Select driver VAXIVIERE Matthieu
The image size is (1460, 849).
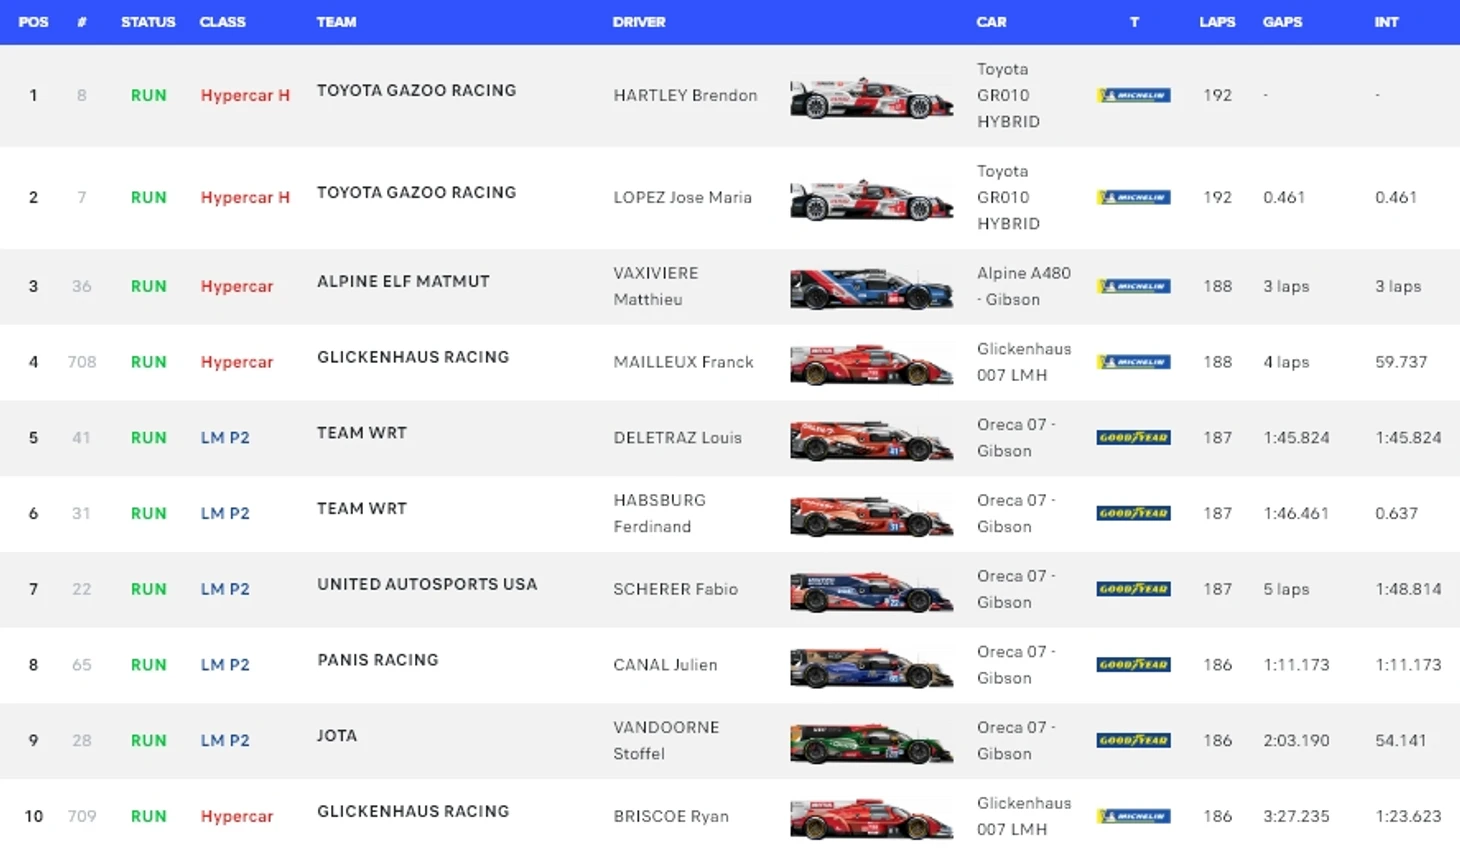point(656,286)
